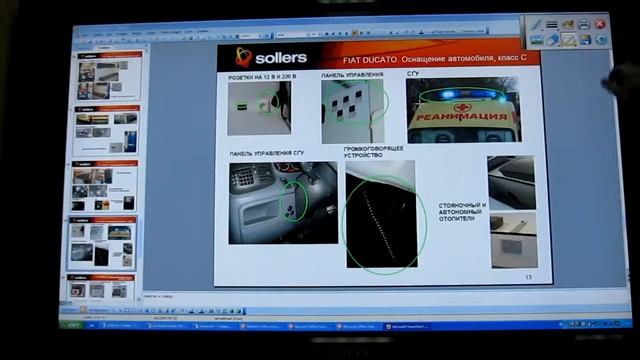
Task: Click the green picture icon in floating toolbar
Action: click(x=536, y=40)
